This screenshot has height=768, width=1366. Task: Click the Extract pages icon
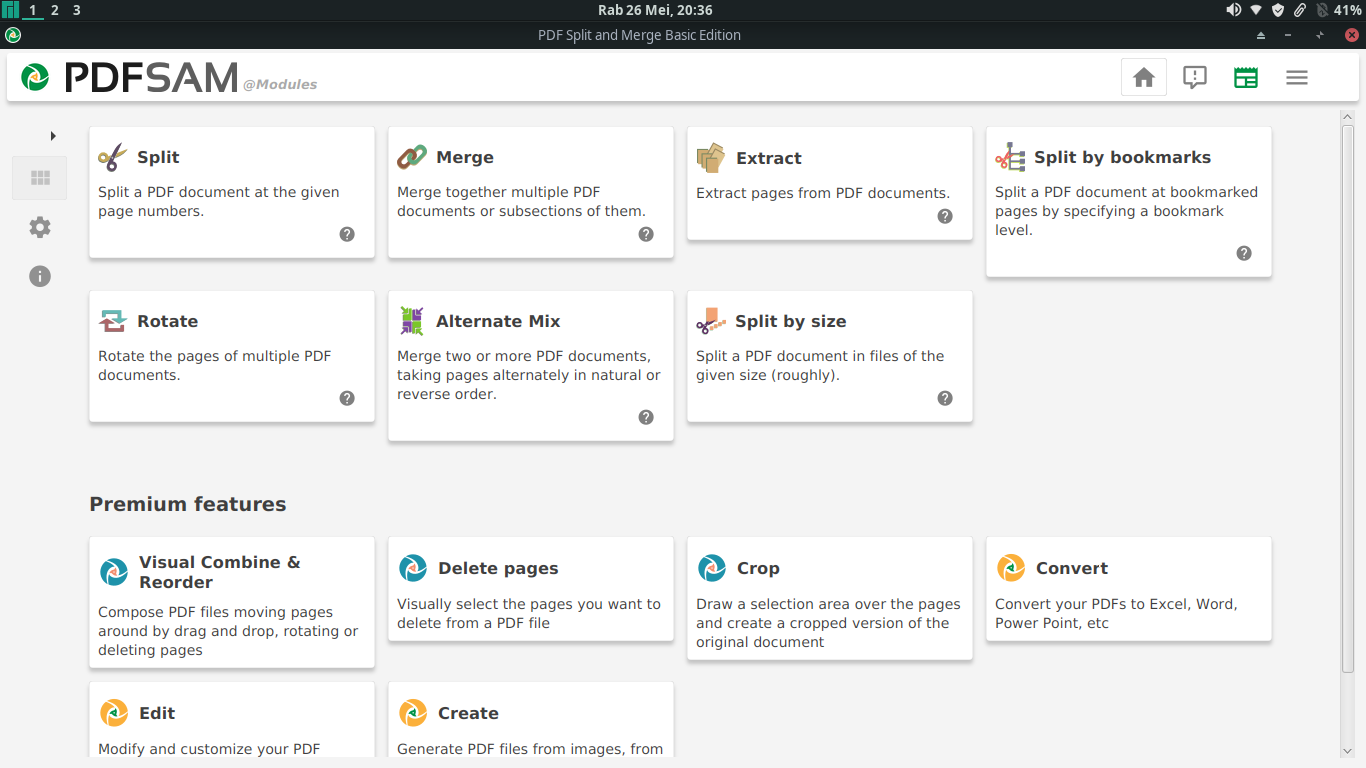click(711, 157)
